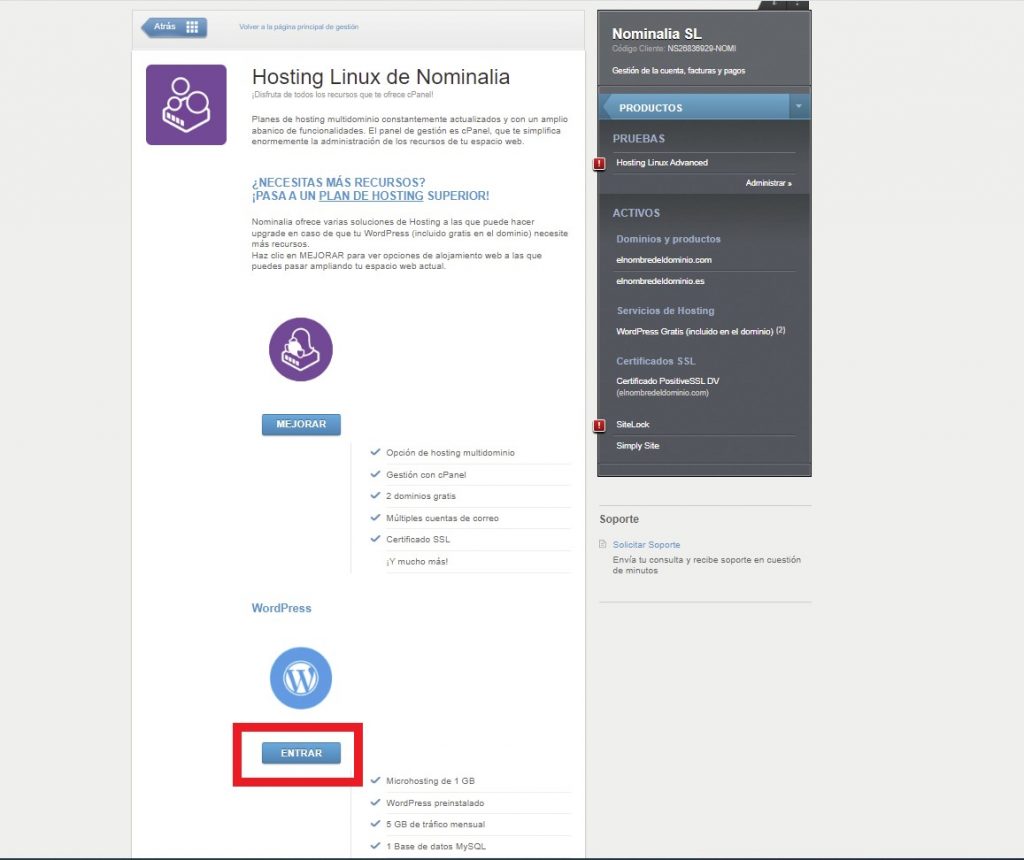Click checkmark beside 5 GB de tráfico mensual

tap(375, 824)
